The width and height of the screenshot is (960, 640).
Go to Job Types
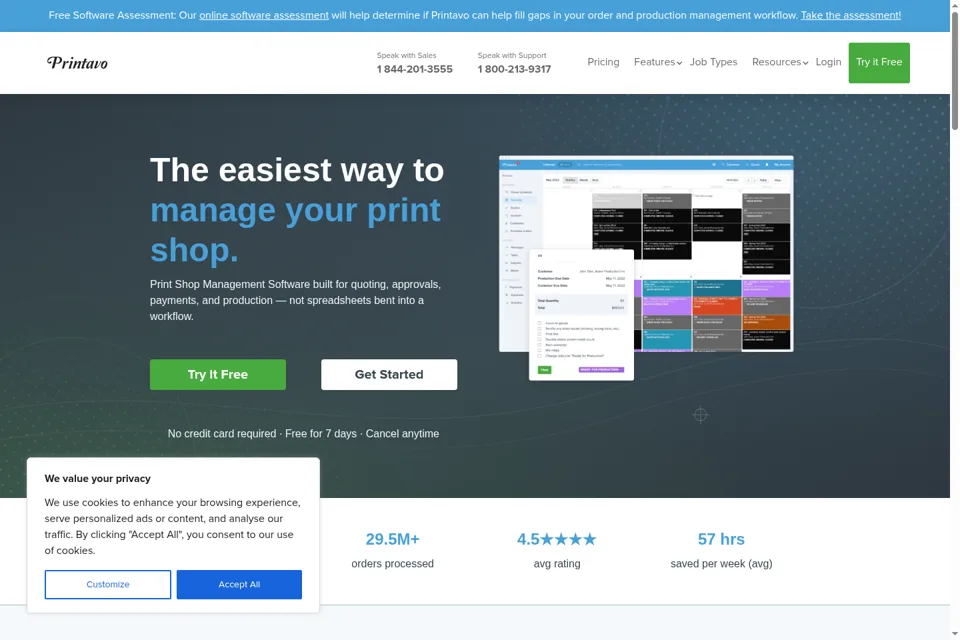pos(713,62)
